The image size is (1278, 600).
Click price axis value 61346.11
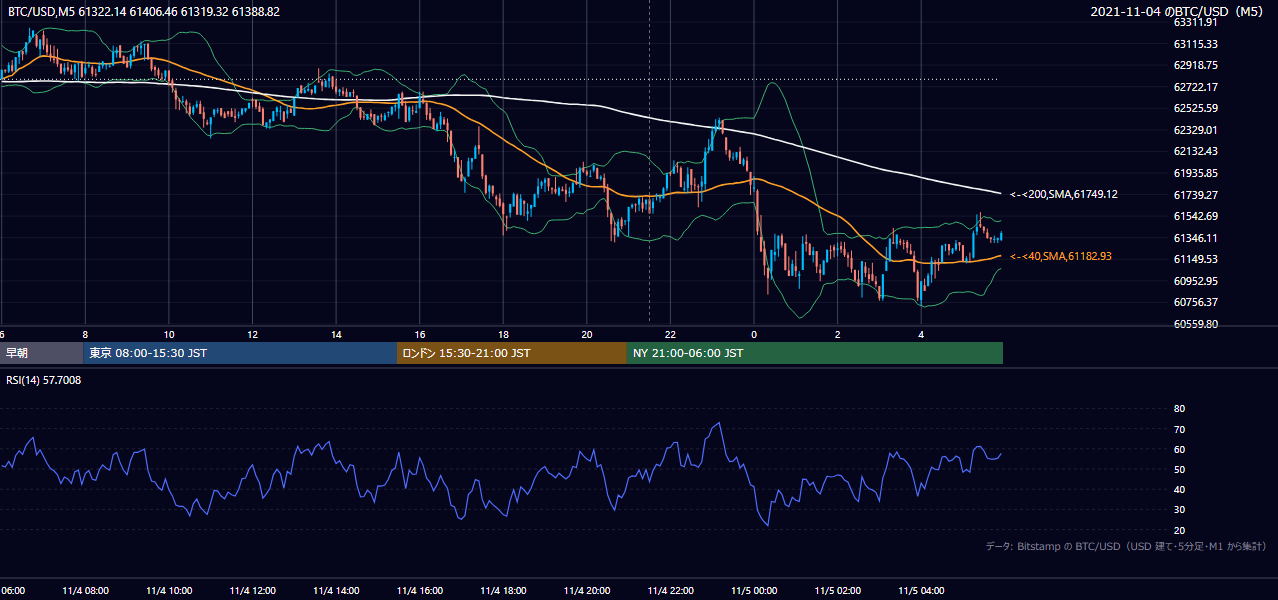pos(1195,238)
